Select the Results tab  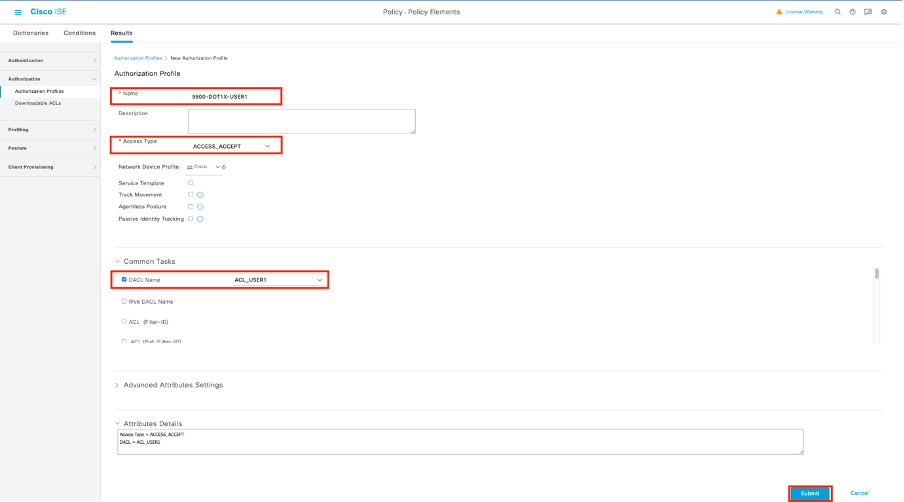[121, 33]
